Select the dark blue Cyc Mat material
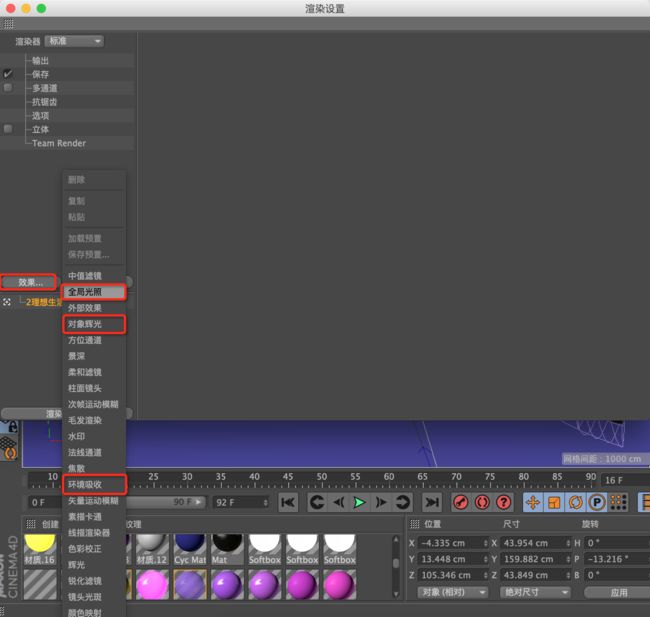Screen dimensions: 650x617 190,550
